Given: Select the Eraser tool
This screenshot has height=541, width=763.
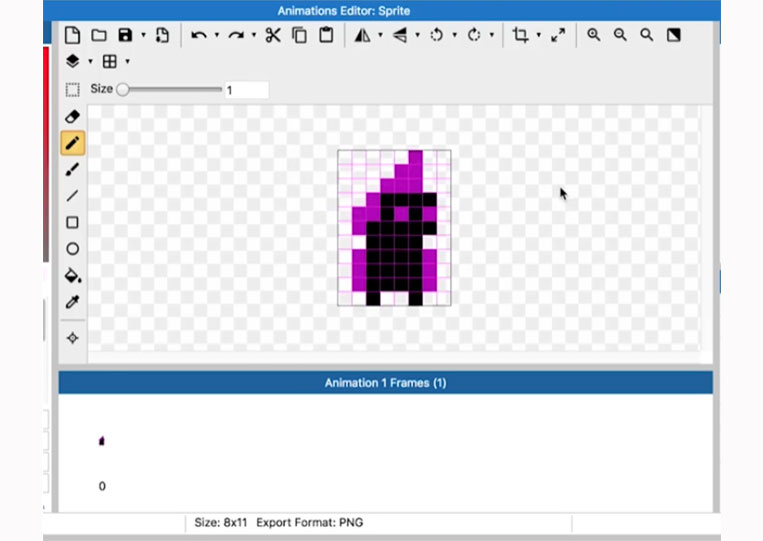Looking at the screenshot, I should coord(73,117).
